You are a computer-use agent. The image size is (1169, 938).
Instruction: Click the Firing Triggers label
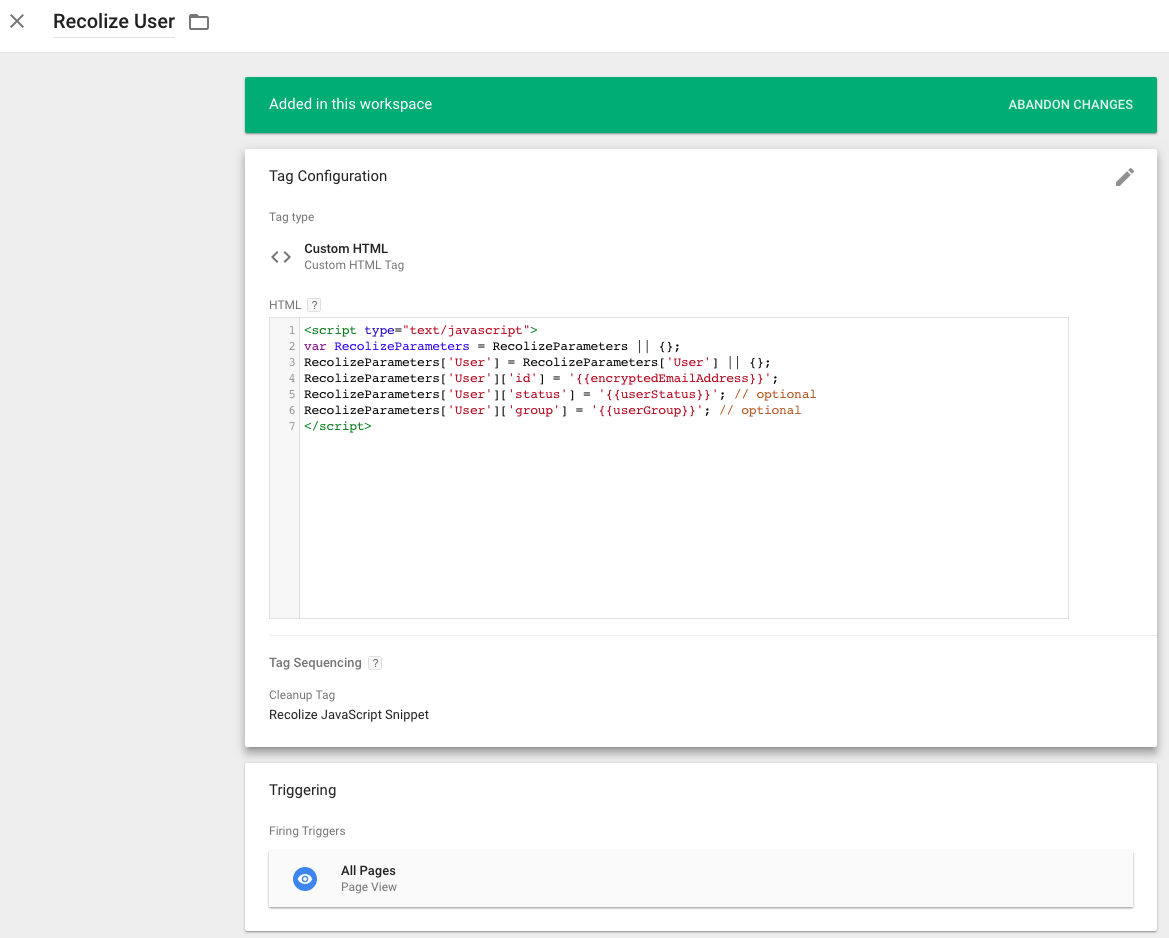tap(307, 831)
